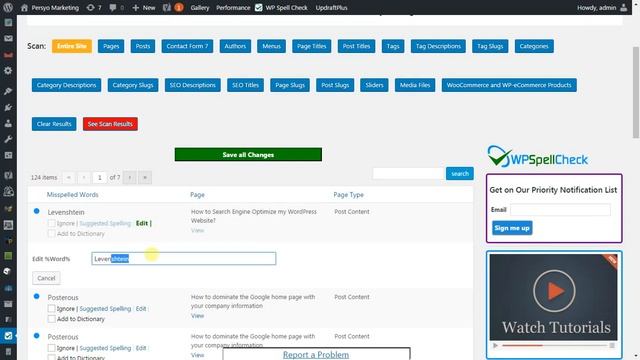Go to the first results page

point(69,177)
